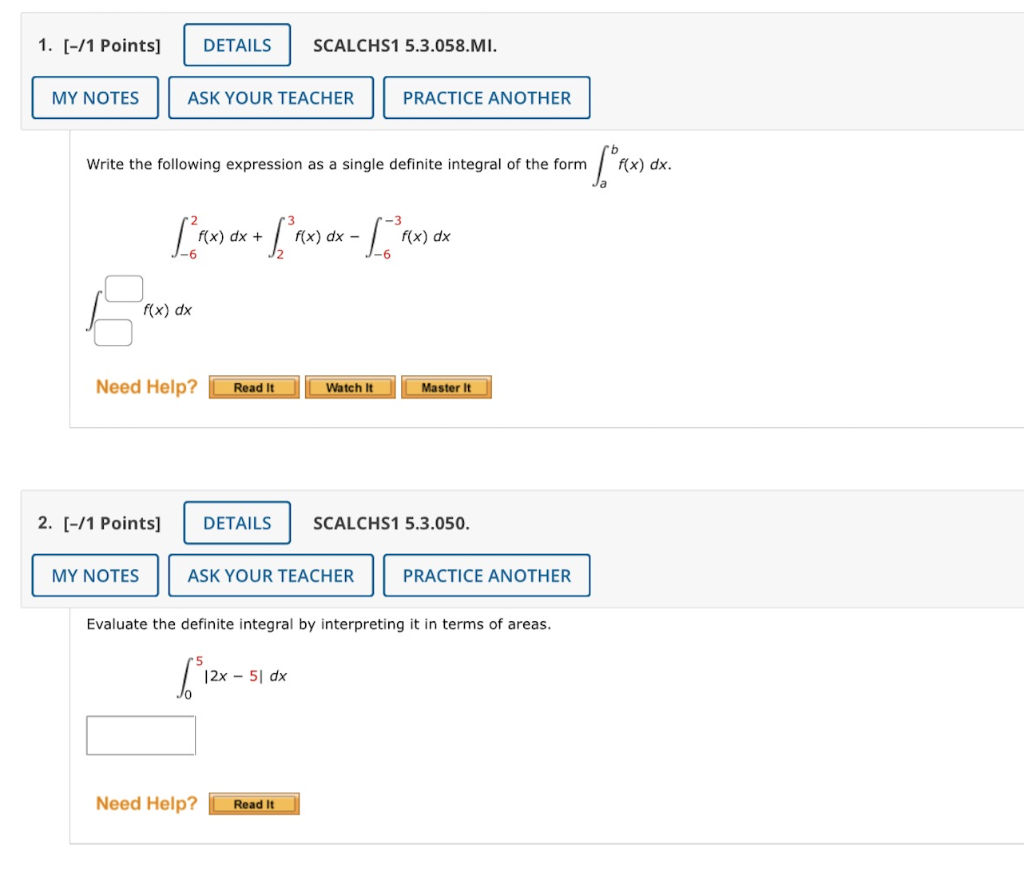Click the Read It help button for question 1
Screen dimensions: 1024x875
(253, 387)
